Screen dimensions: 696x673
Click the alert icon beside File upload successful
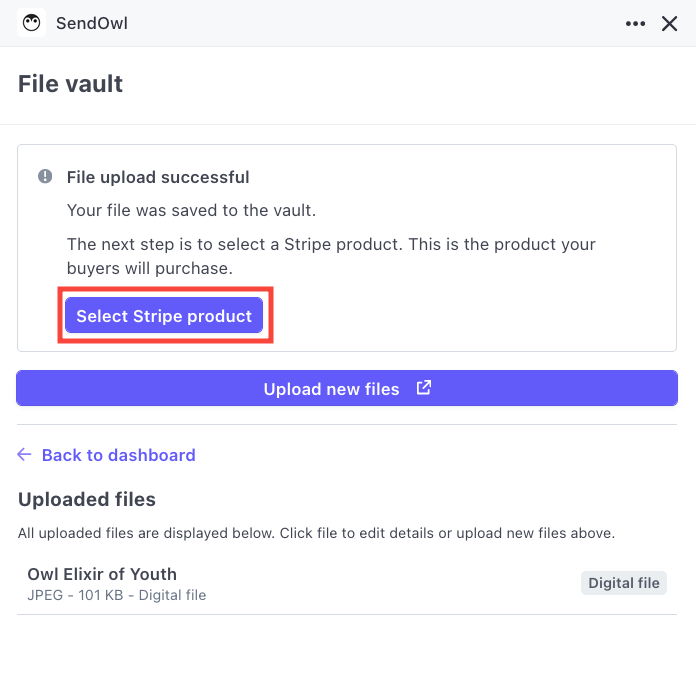click(45, 177)
